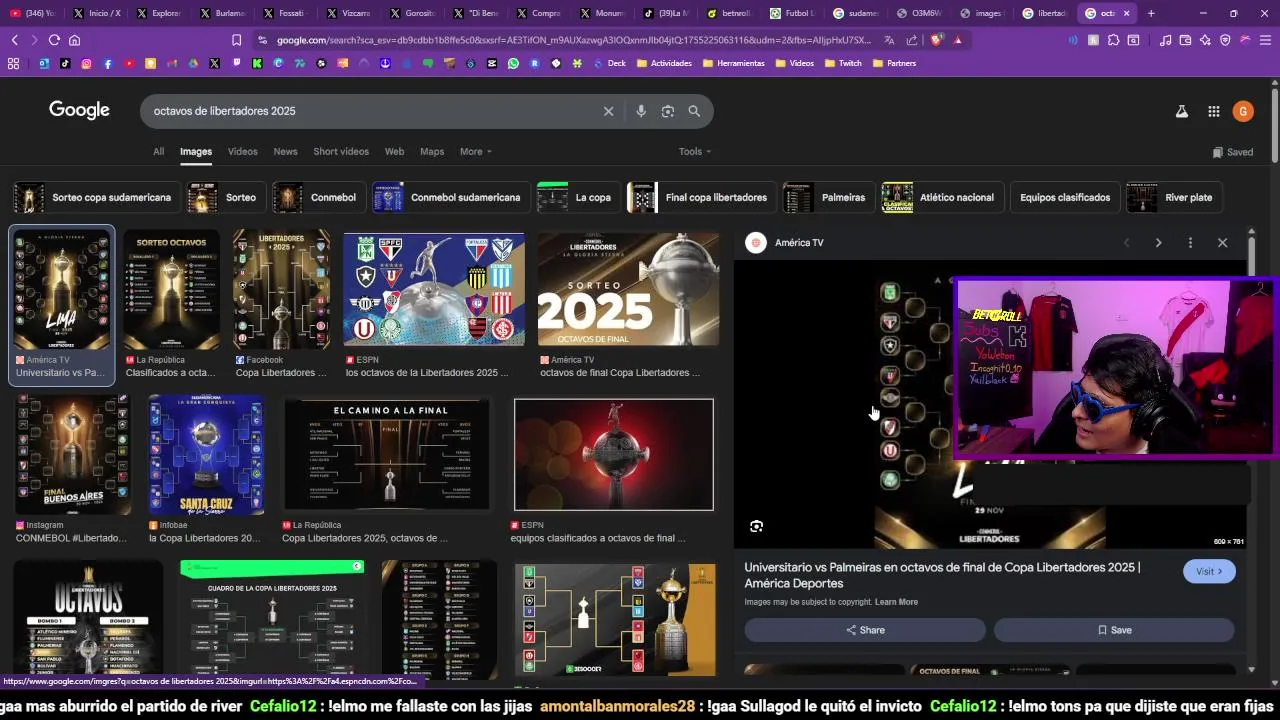The width and height of the screenshot is (1280, 720).
Task: Expand the More search filter dropdown
Action: pos(476,152)
